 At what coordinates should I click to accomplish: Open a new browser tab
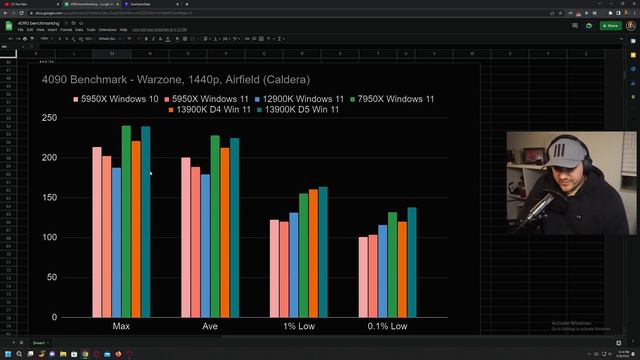point(187,4)
